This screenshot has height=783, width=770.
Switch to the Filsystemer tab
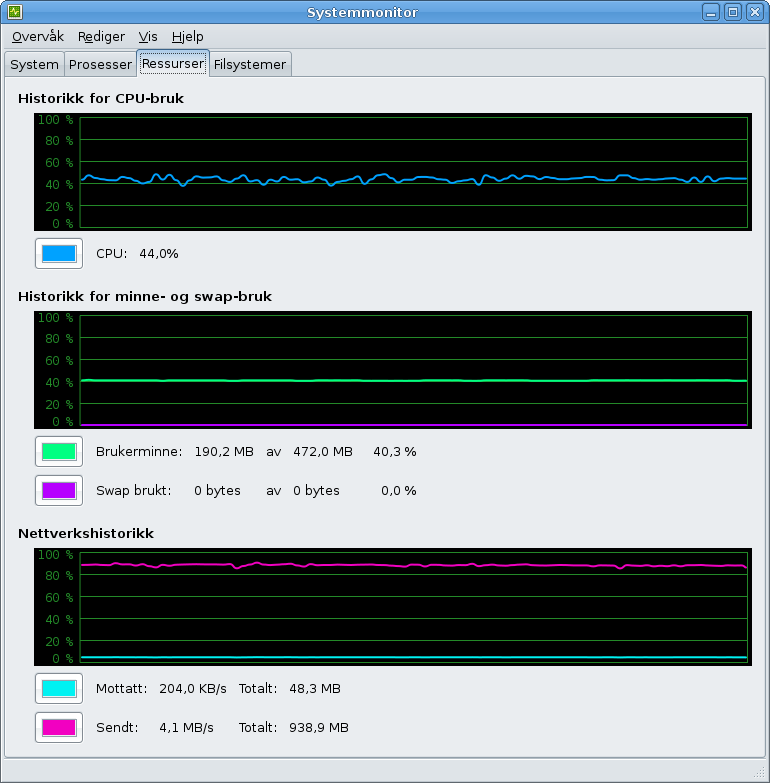tap(250, 64)
